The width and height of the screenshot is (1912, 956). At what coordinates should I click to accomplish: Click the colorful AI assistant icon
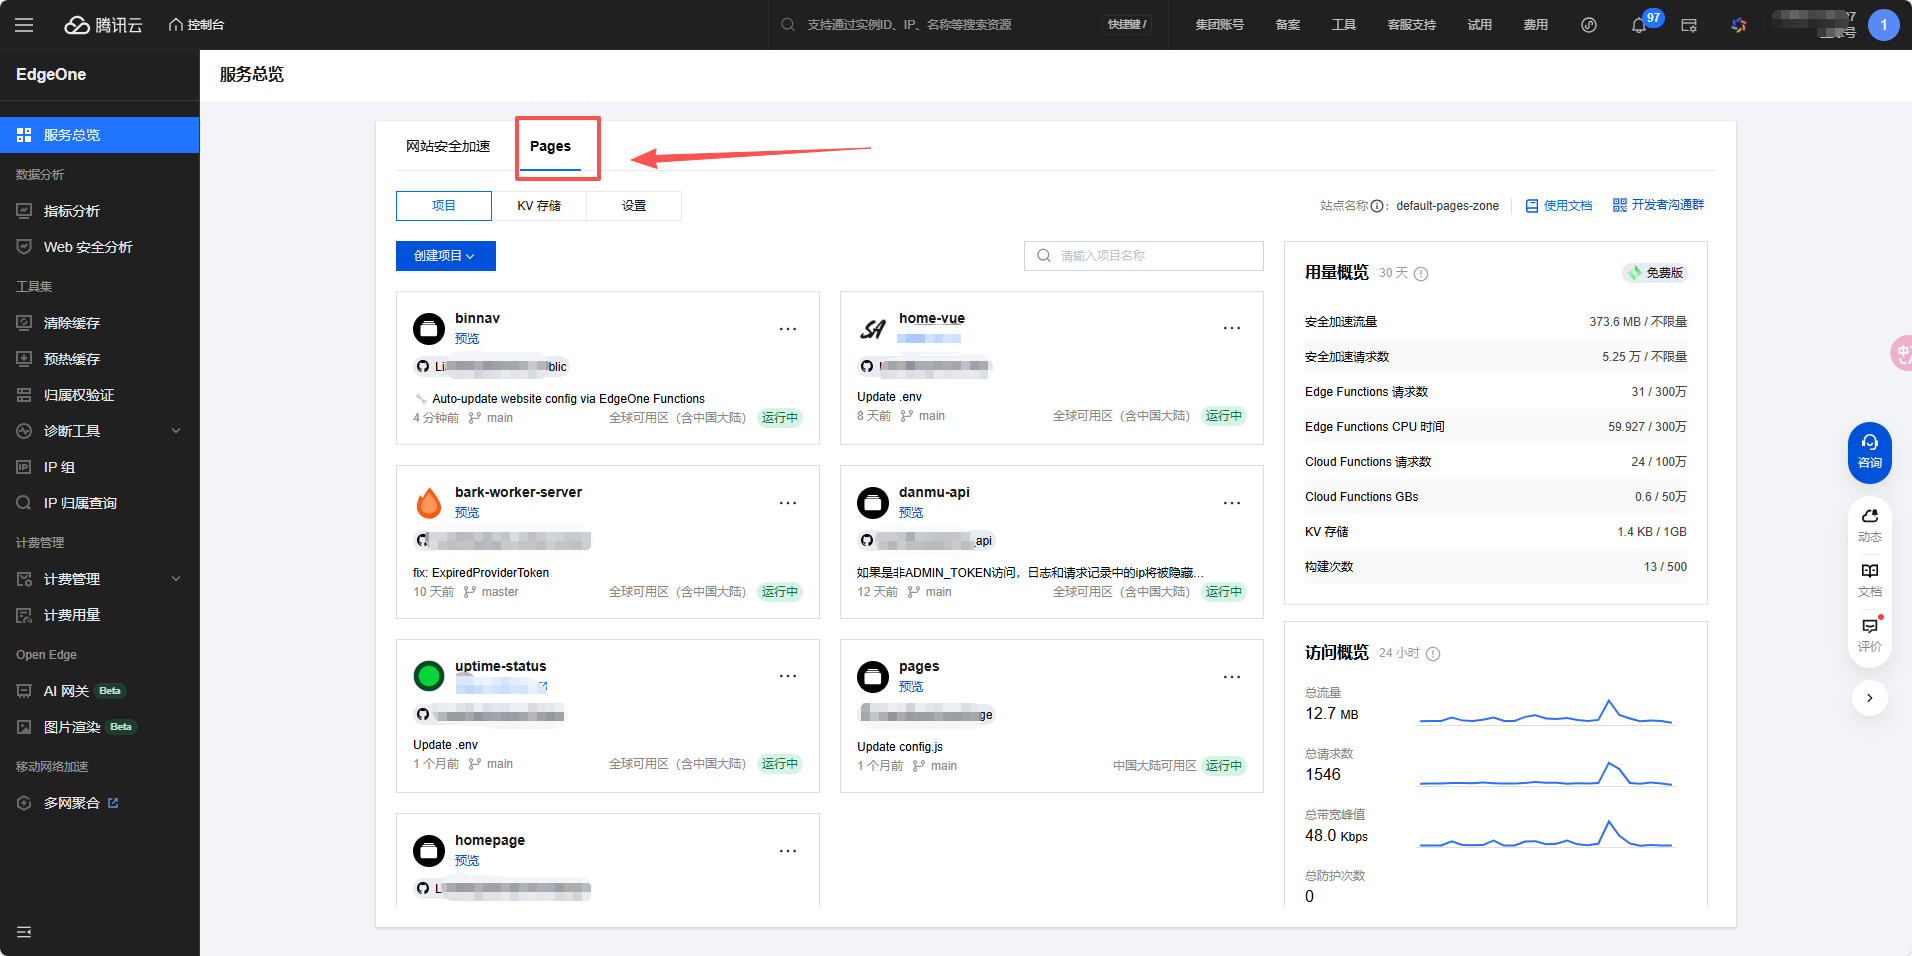[x=1739, y=25]
